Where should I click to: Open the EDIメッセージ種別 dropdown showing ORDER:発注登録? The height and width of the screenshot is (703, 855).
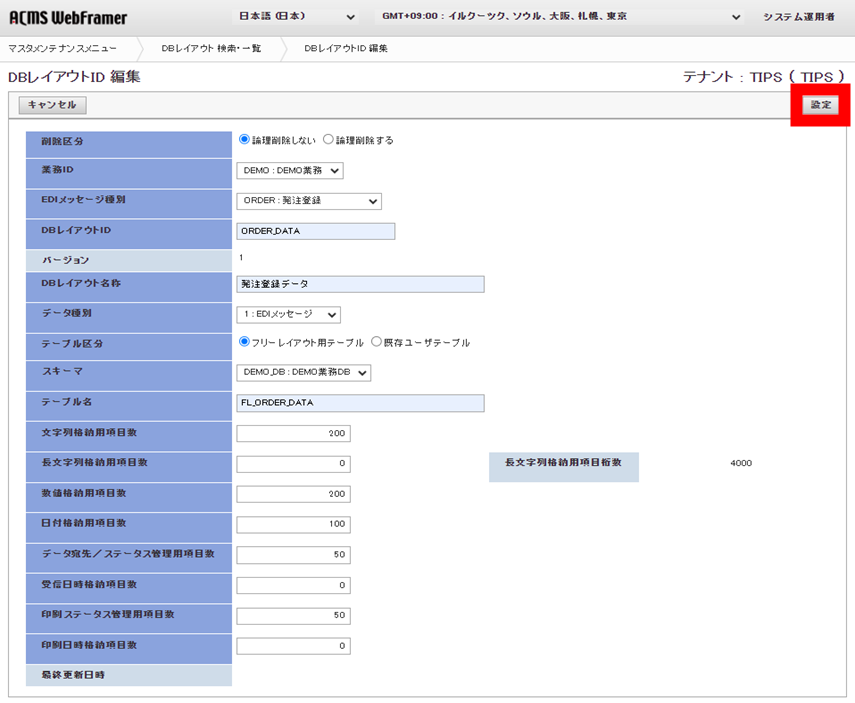click(x=310, y=201)
